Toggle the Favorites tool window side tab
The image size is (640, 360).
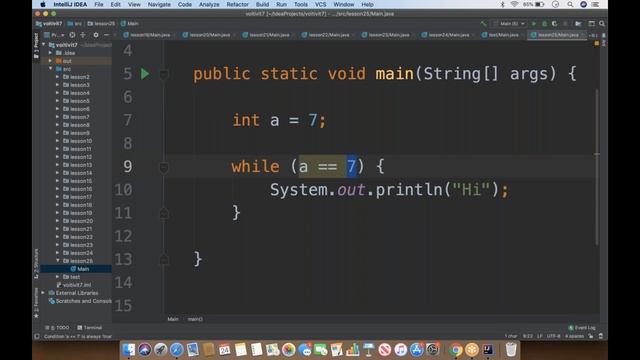click(x=36, y=303)
